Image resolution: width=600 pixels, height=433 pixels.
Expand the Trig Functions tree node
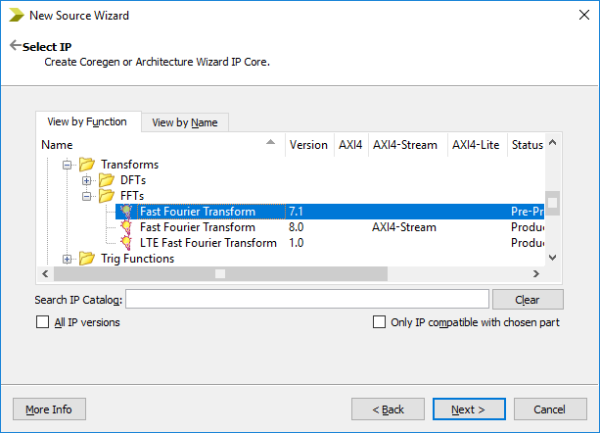68,259
